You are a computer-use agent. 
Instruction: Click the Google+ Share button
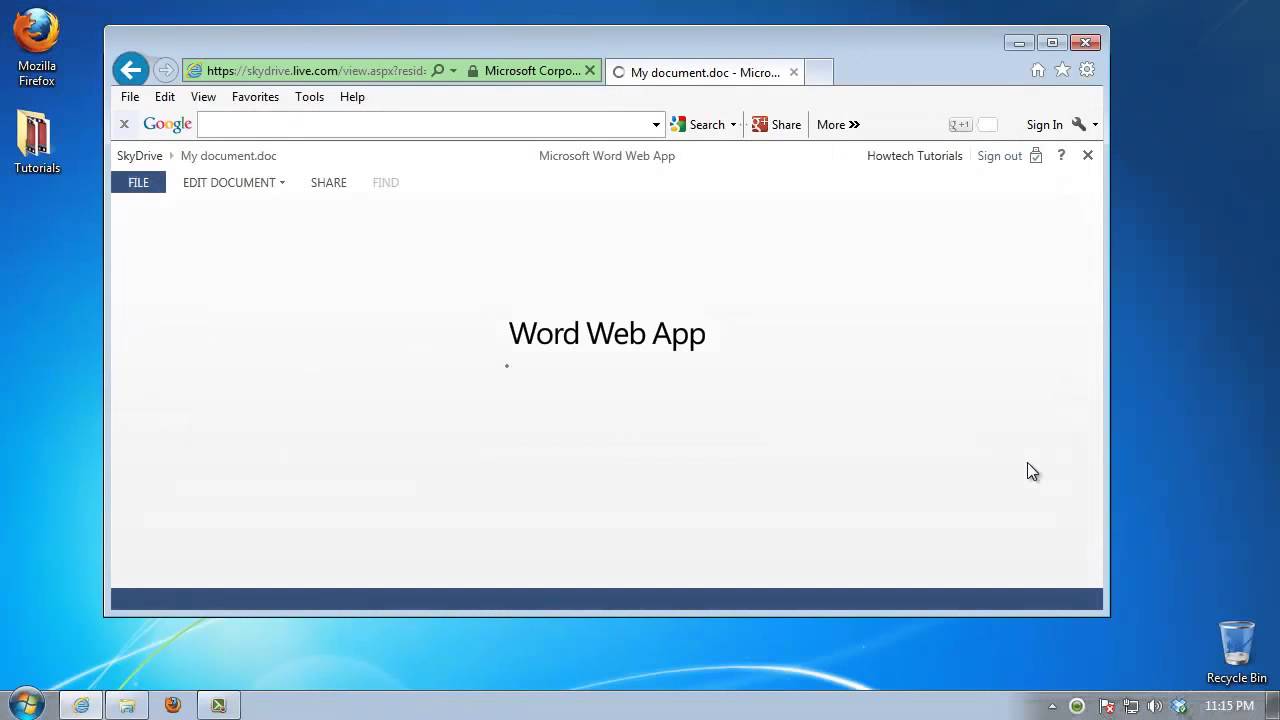776,125
